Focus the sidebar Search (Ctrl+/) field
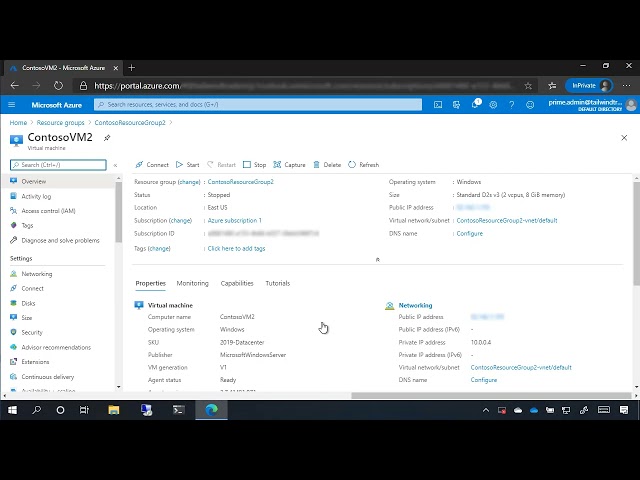This screenshot has height=480, width=640. coord(58,165)
